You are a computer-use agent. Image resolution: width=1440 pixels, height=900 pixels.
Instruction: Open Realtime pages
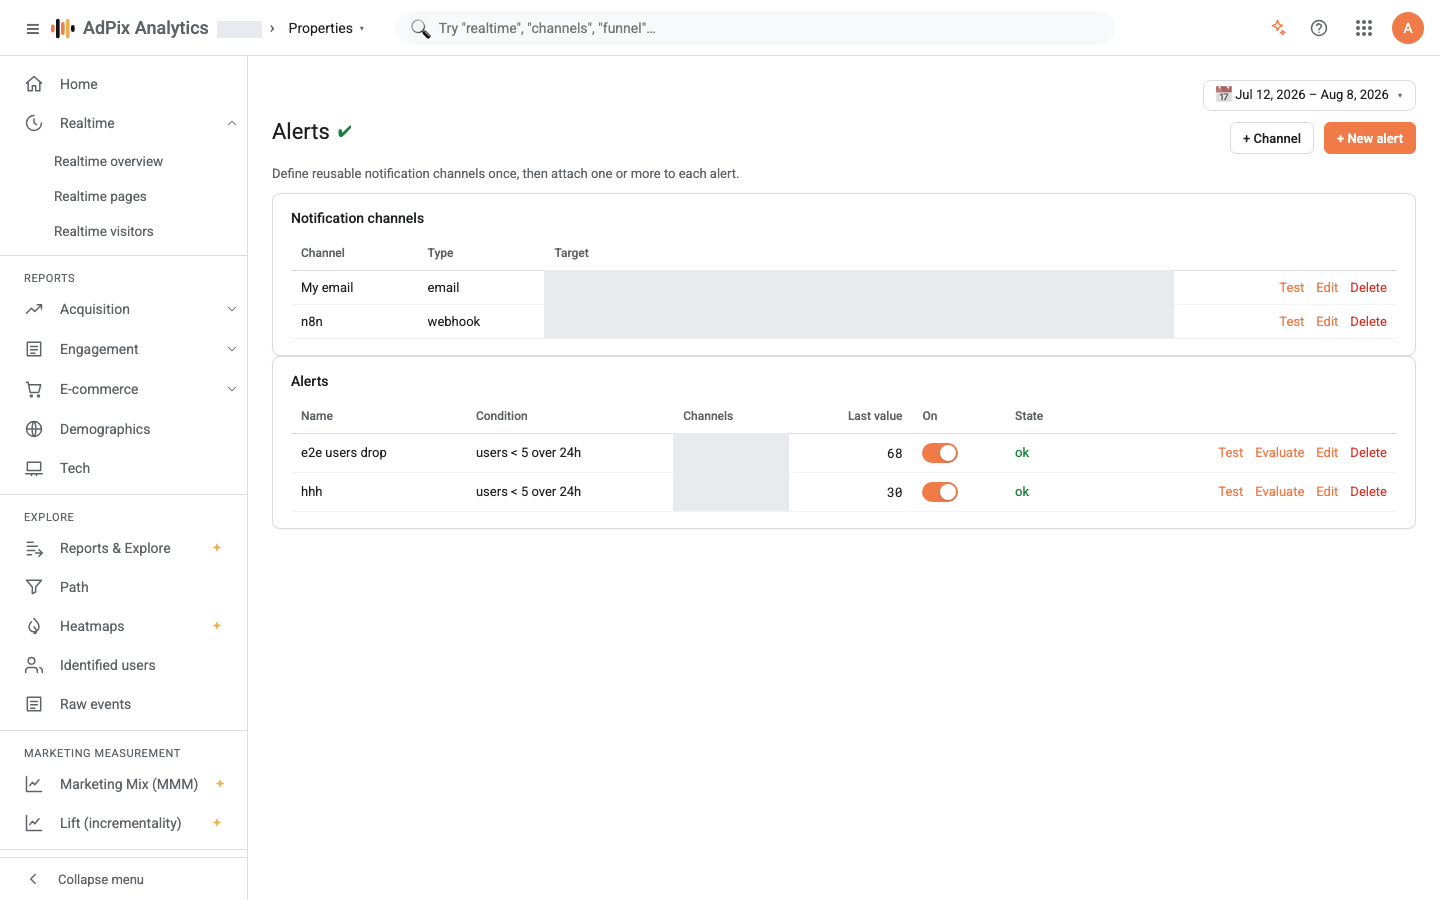(100, 196)
